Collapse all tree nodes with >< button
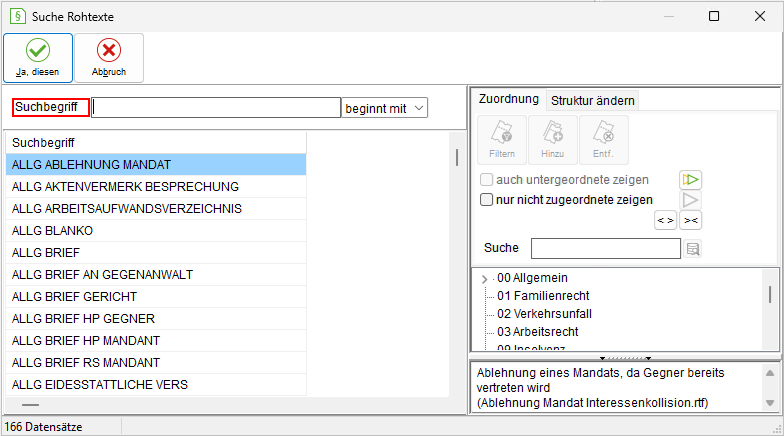The width and height of the screenshot is (784, 436). pyautogui.click(x=690, y=220)
